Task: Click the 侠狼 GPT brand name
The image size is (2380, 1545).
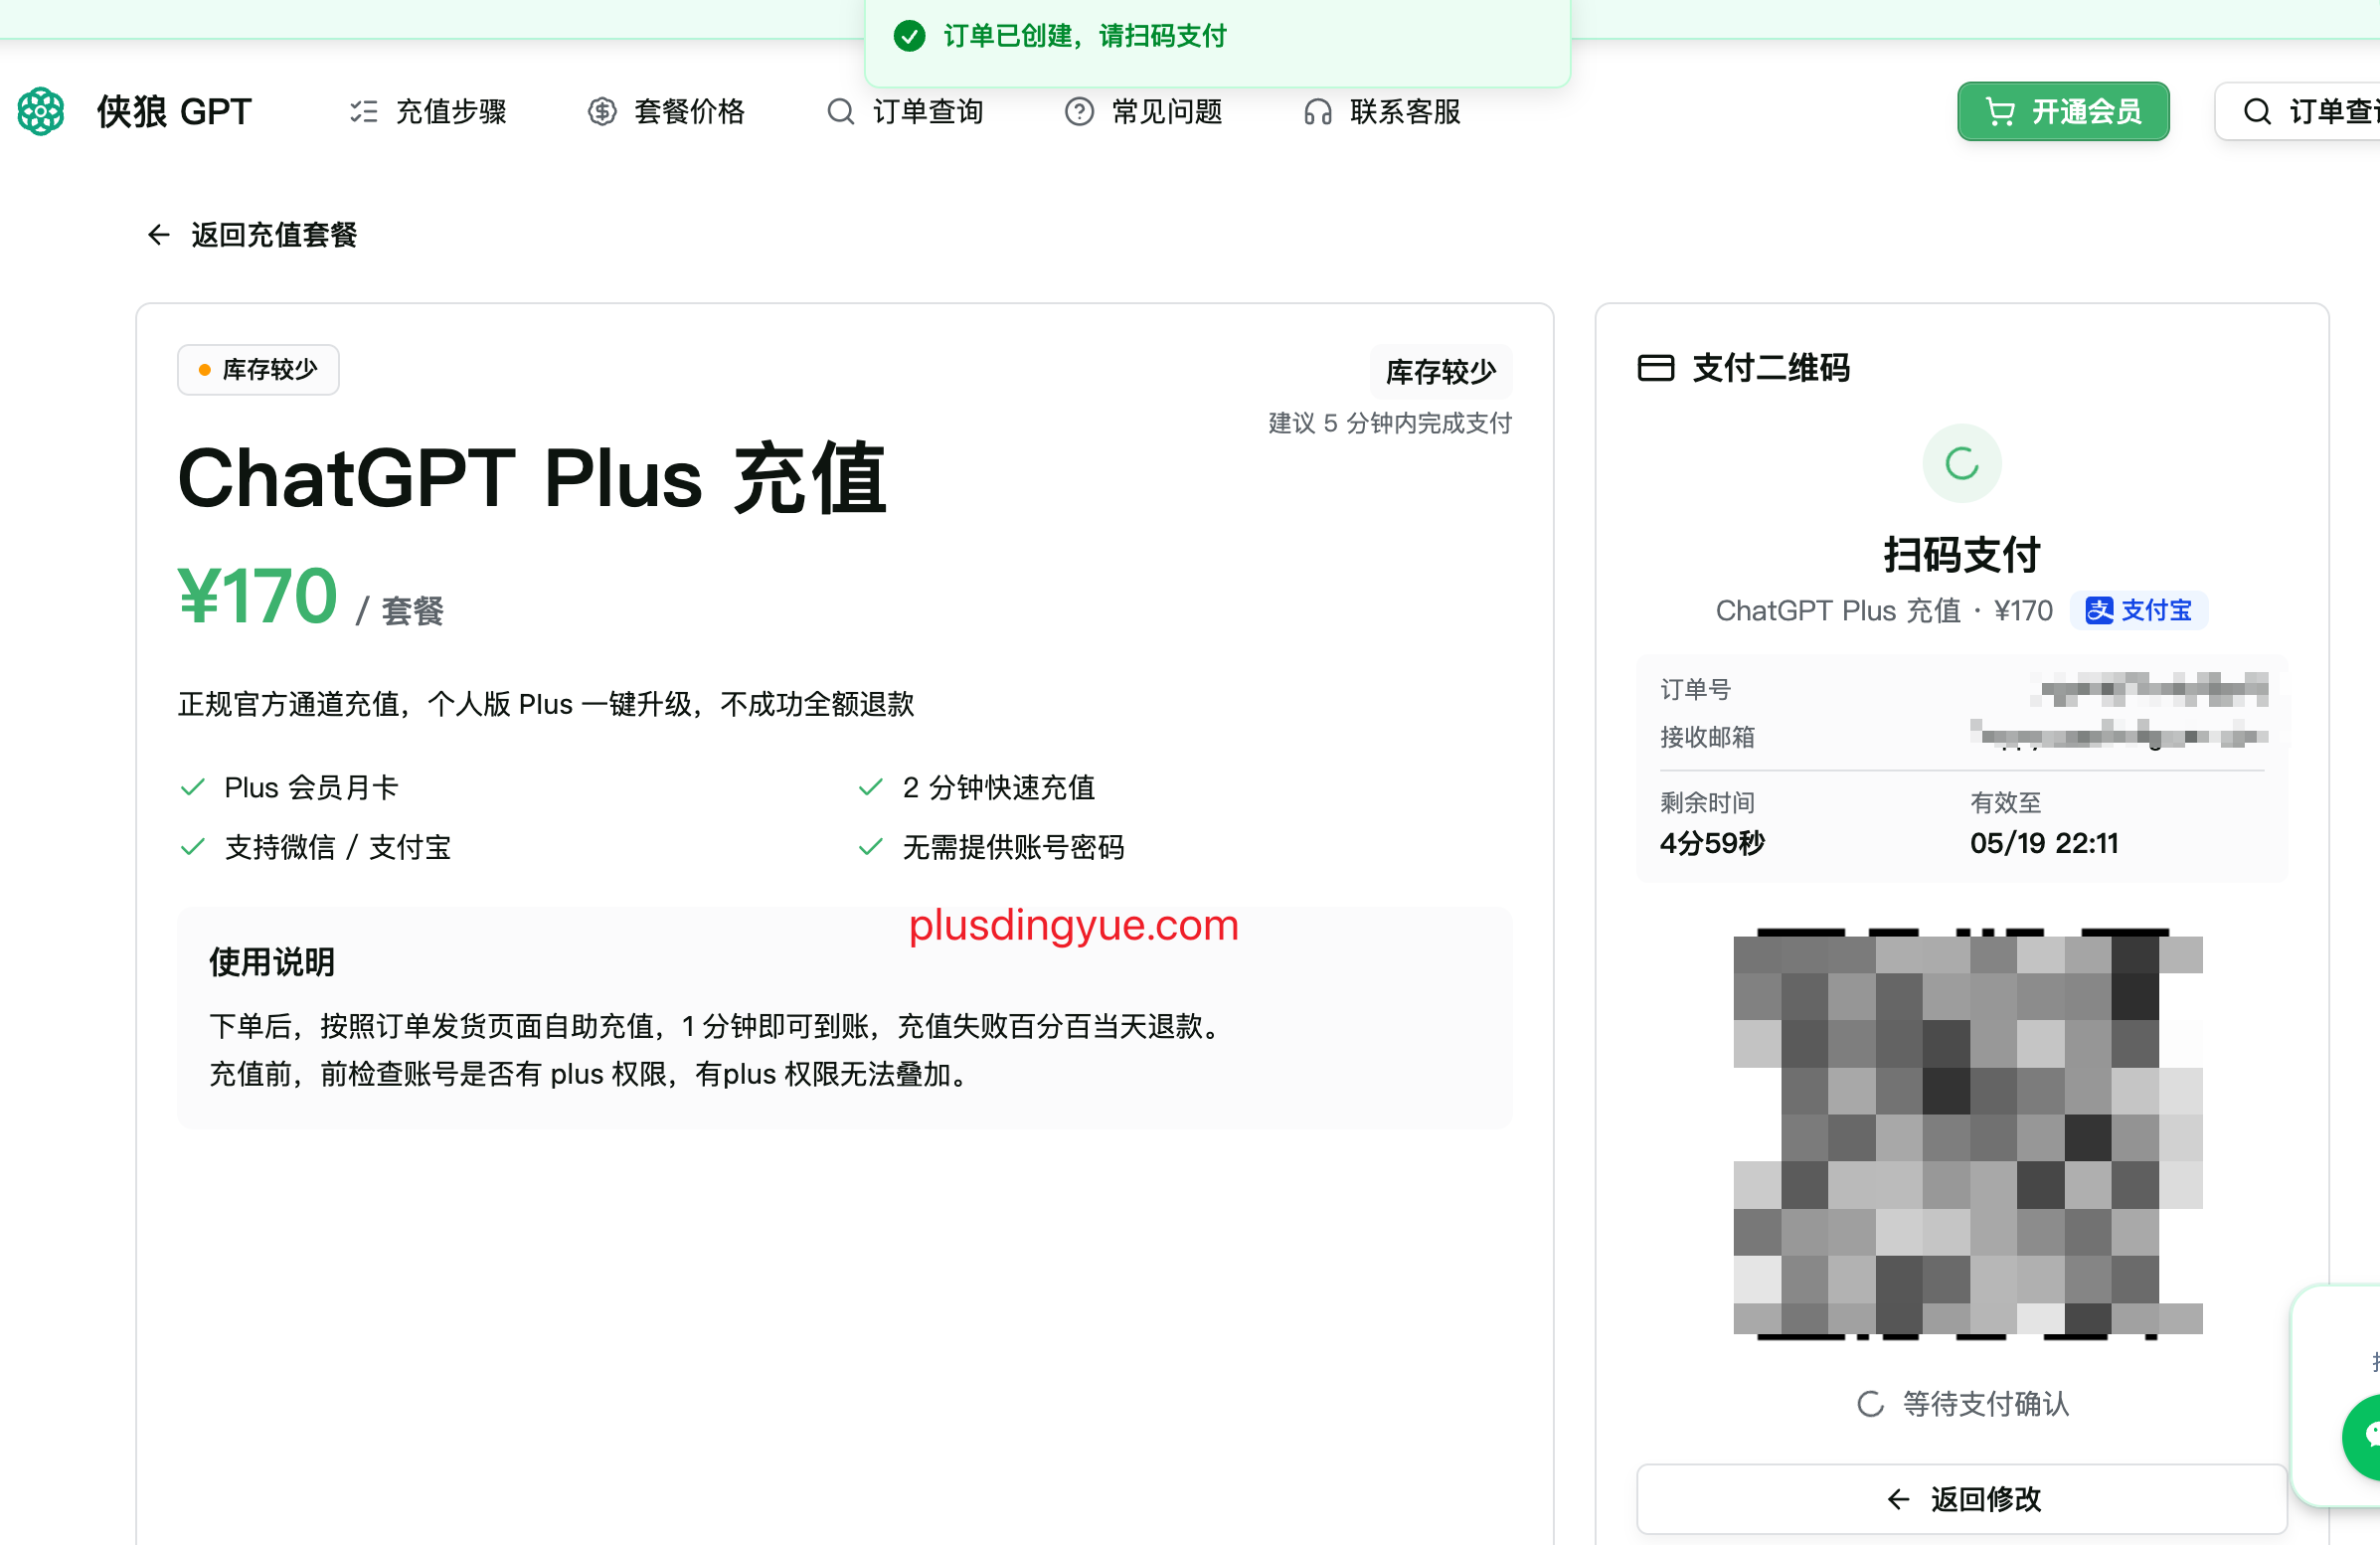Action: coord(174,111)
